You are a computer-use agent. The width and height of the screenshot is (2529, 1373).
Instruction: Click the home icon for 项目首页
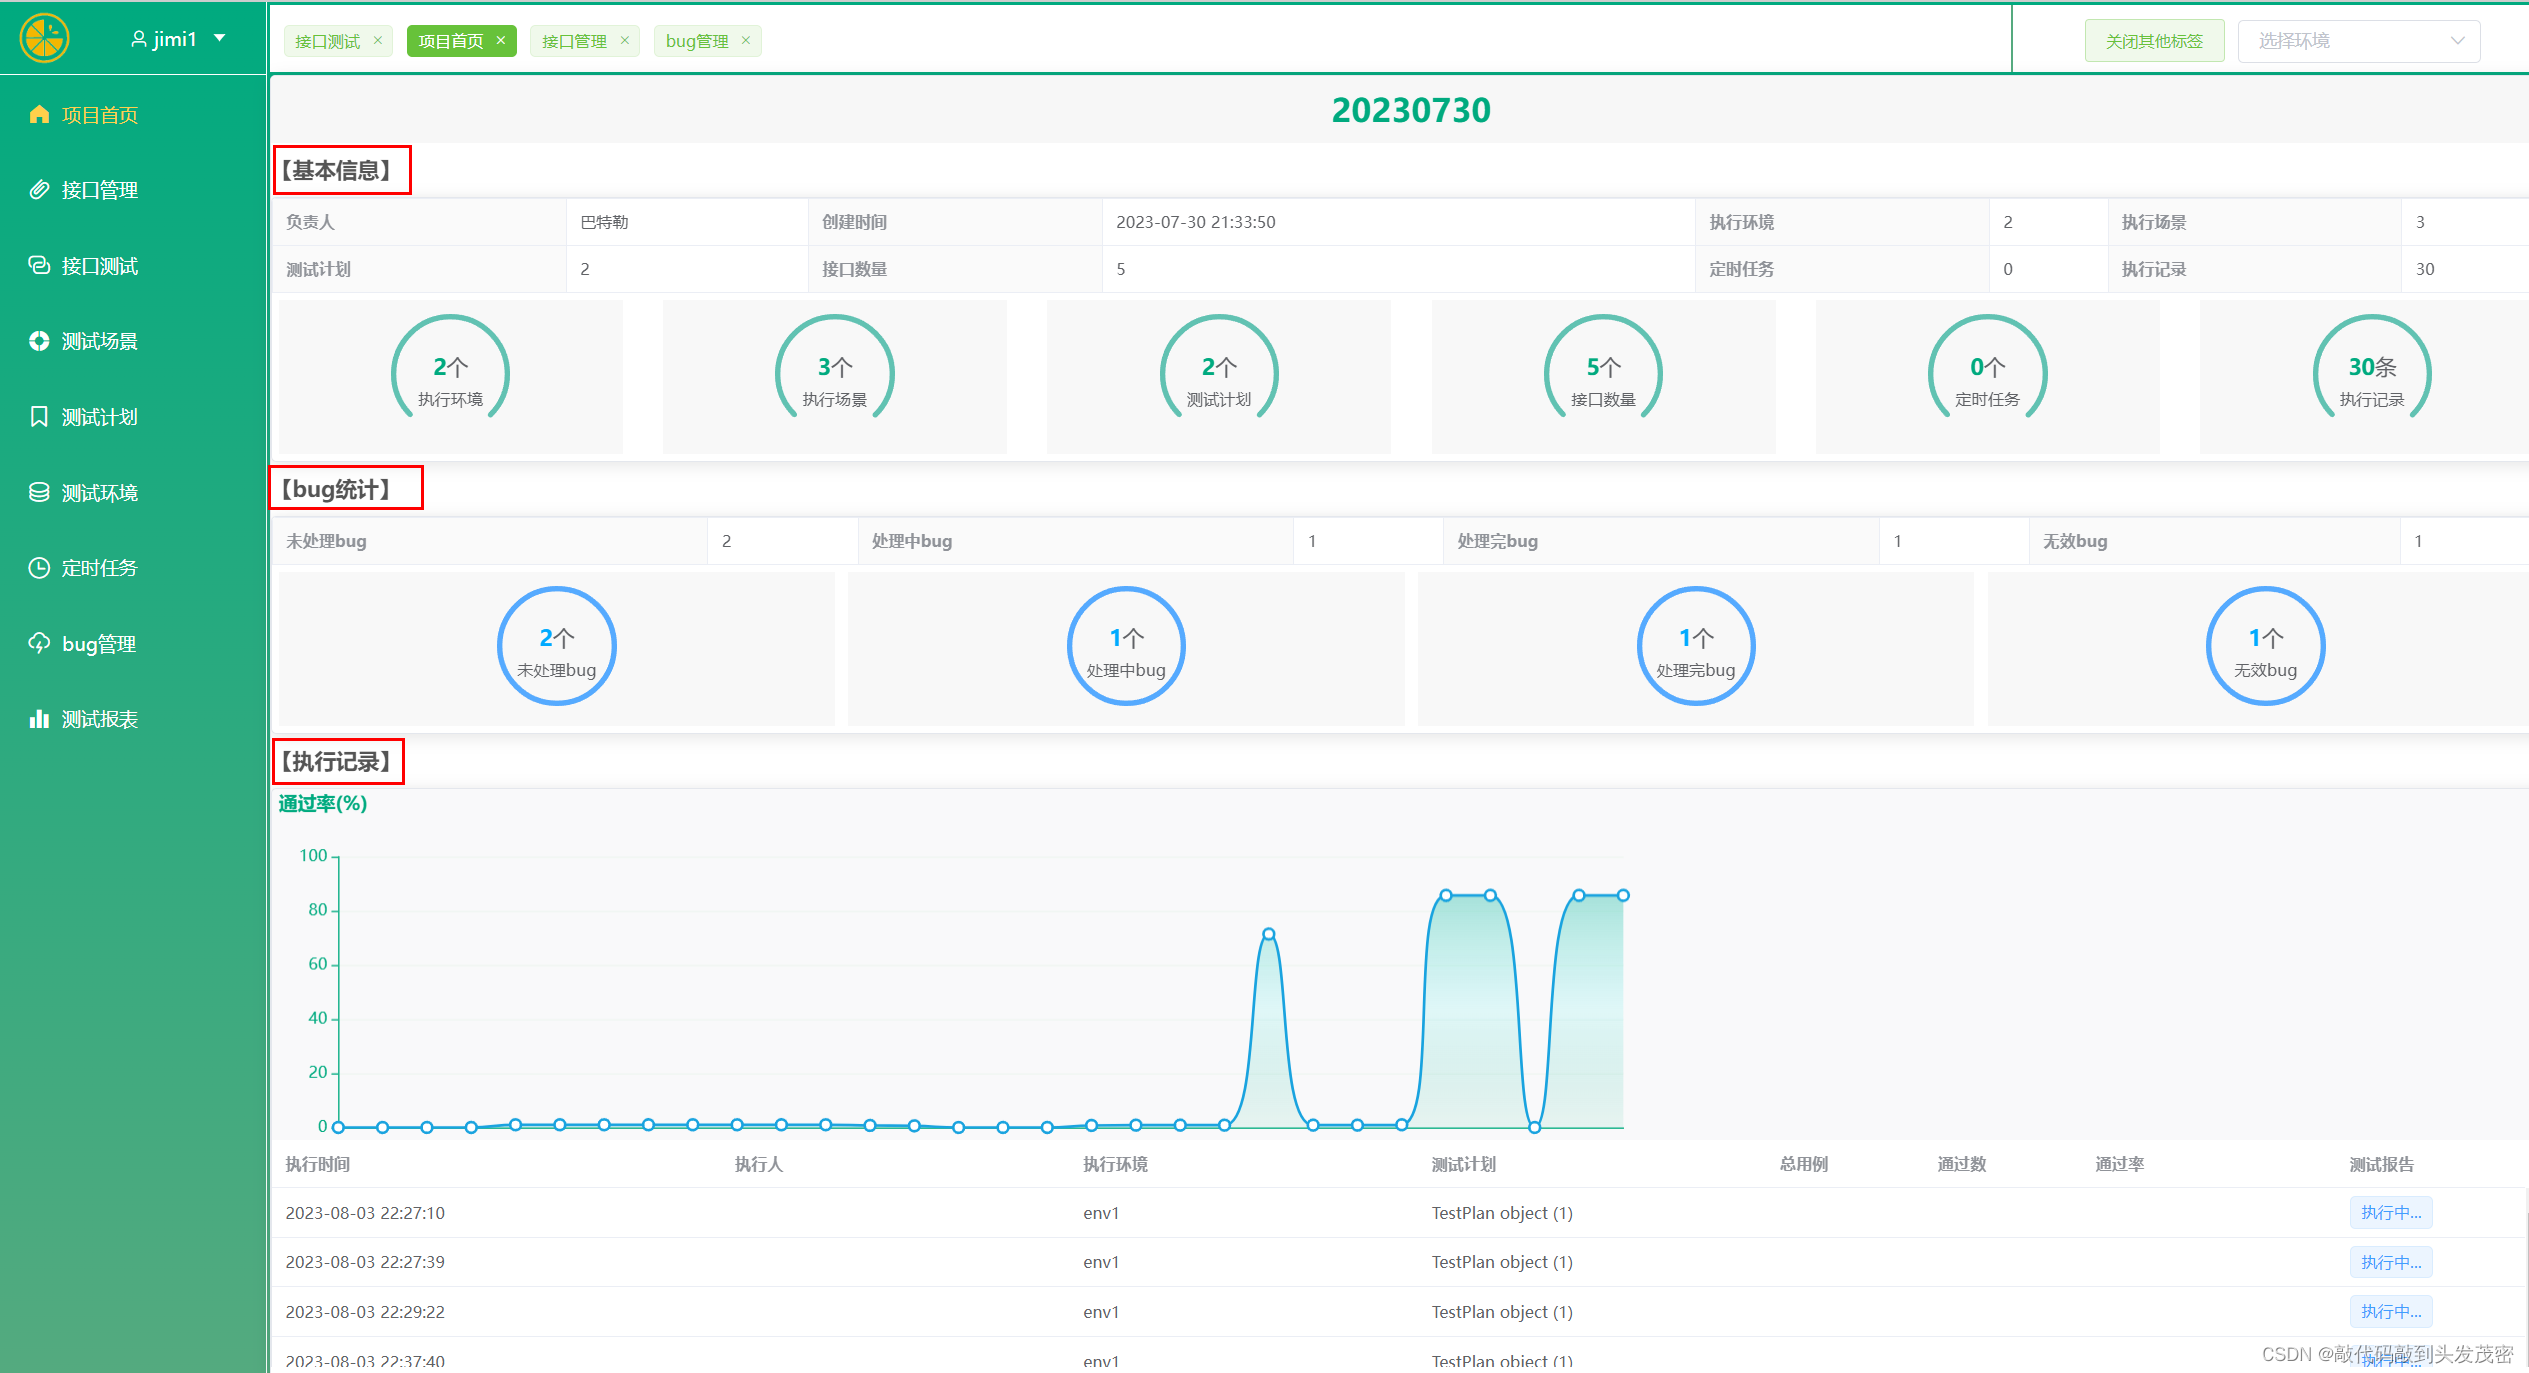pyautogui.click(x=39, y=114)
